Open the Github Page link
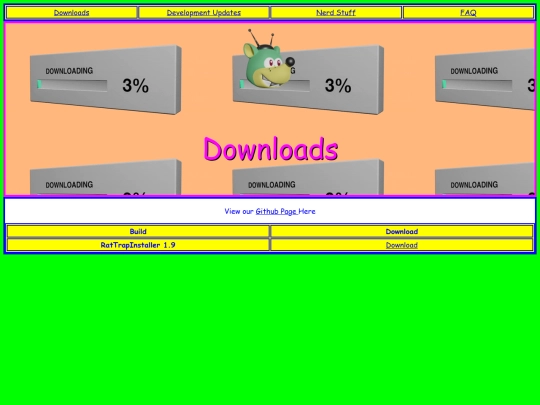 click(x=276, y=211)
